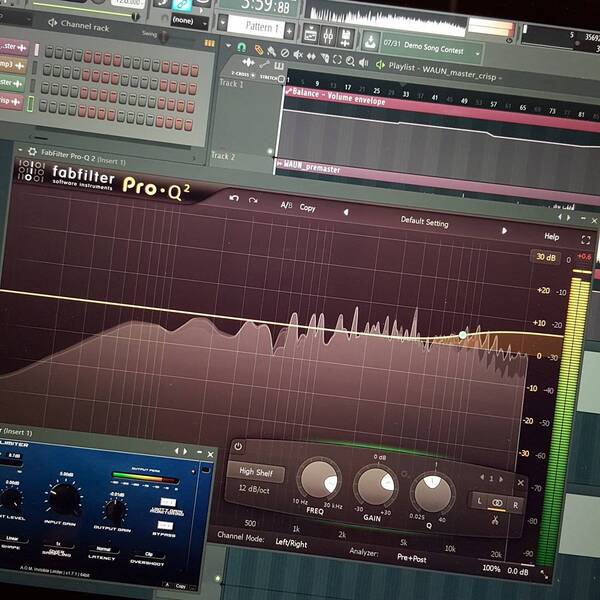Delete the selected EQ band
600x600 pixels.
click(x=520, y=483)
